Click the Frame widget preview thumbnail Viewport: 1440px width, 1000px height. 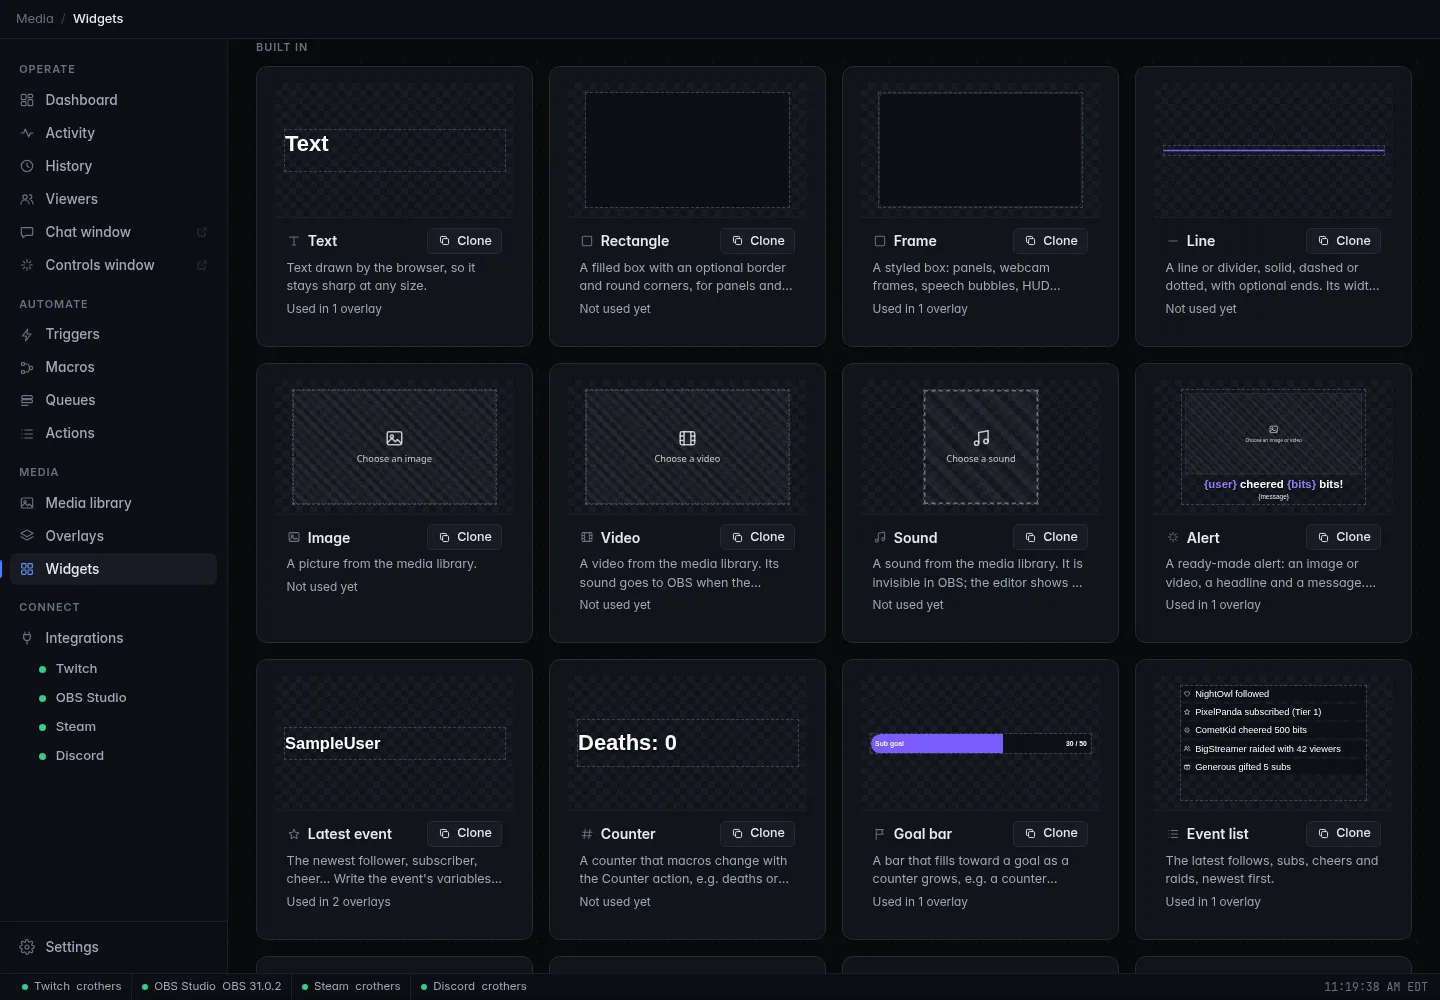980,150
